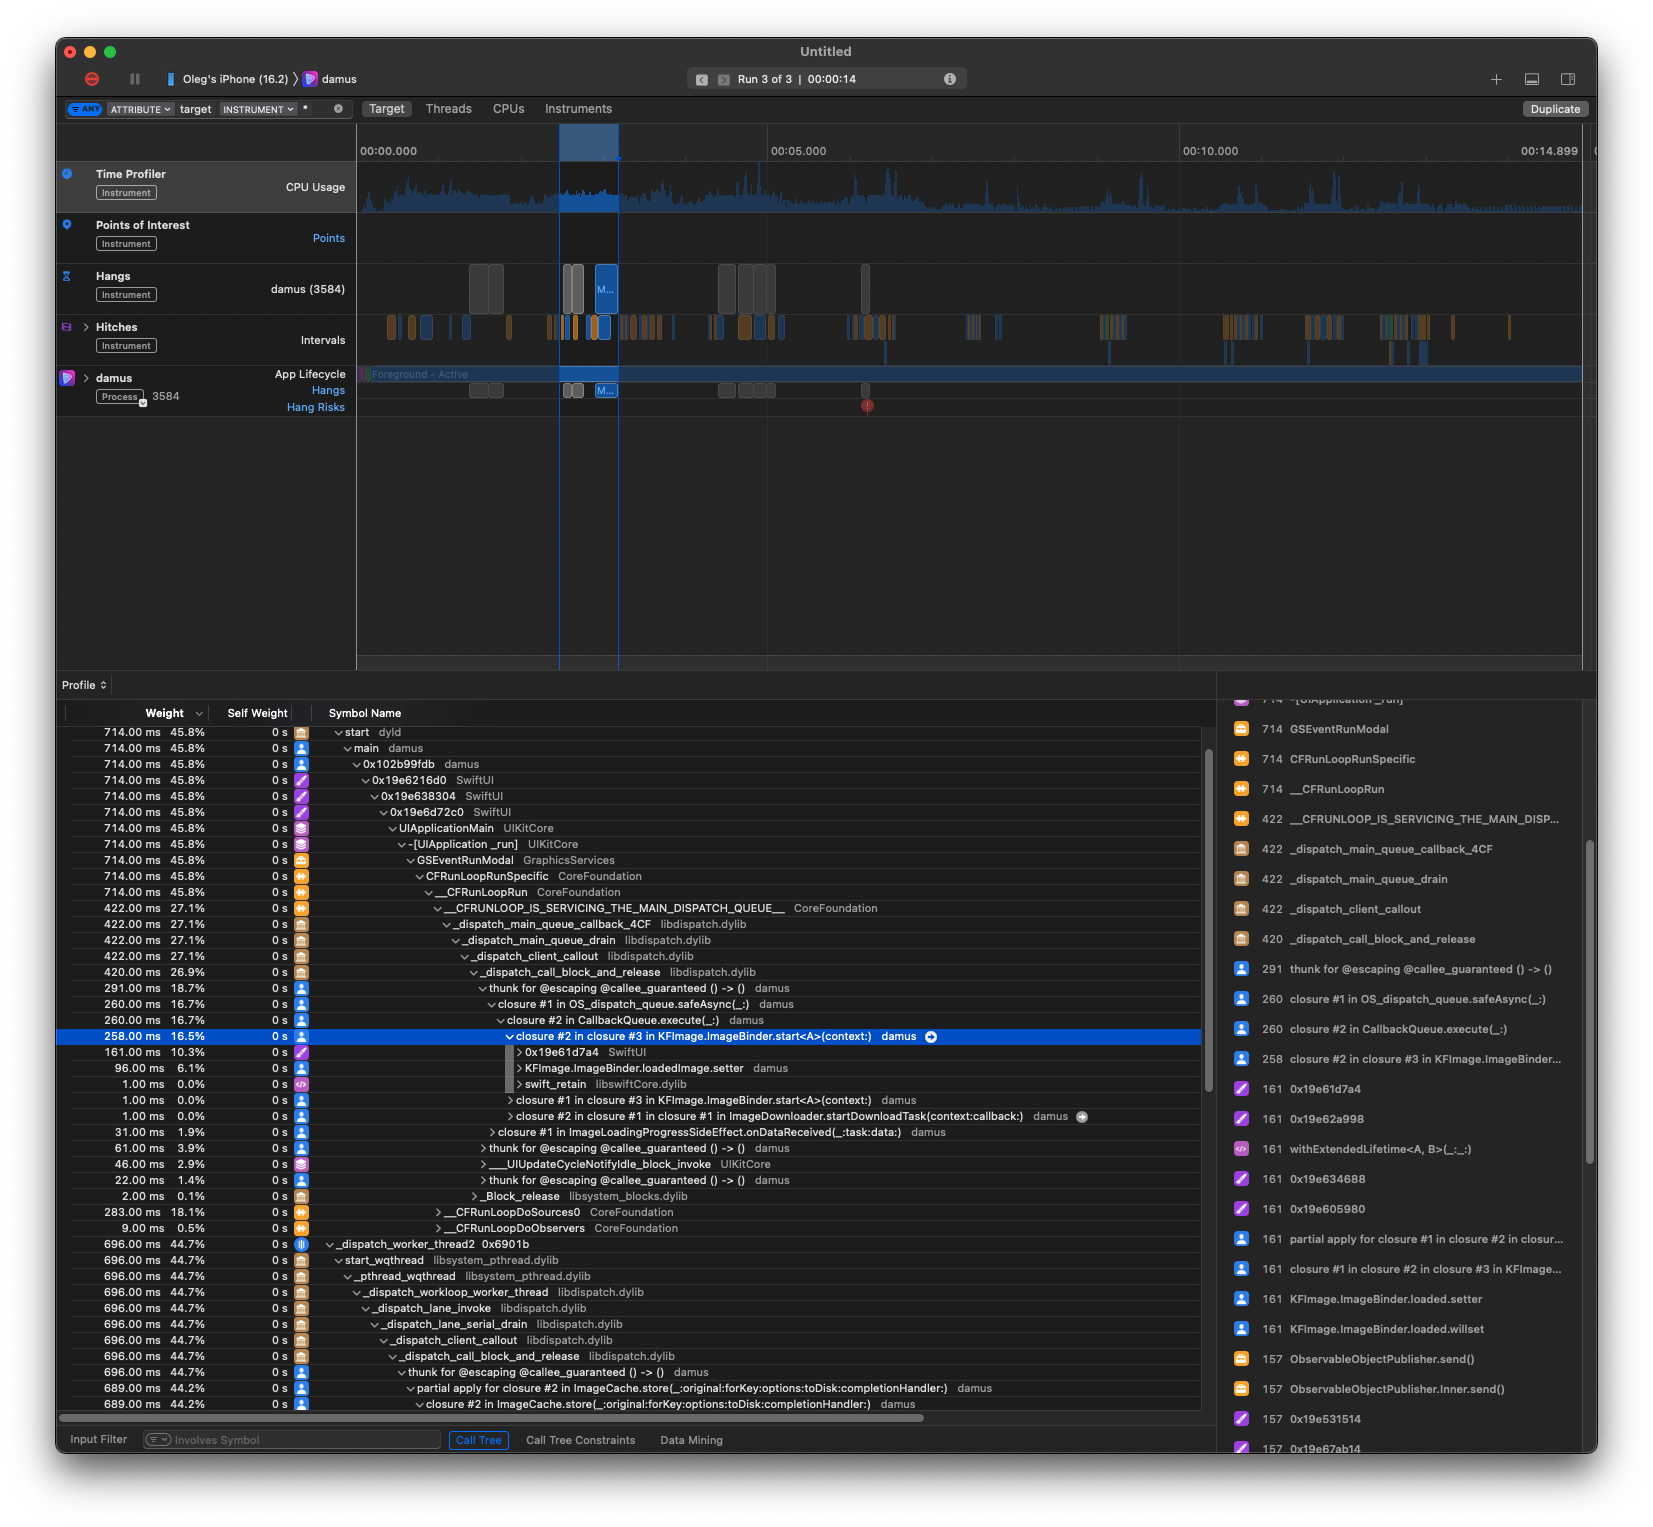This screenshot has height=1527, width=1653.
Task: Expand the damus process track
Action: pyautogui.click(x=86, y=378)
